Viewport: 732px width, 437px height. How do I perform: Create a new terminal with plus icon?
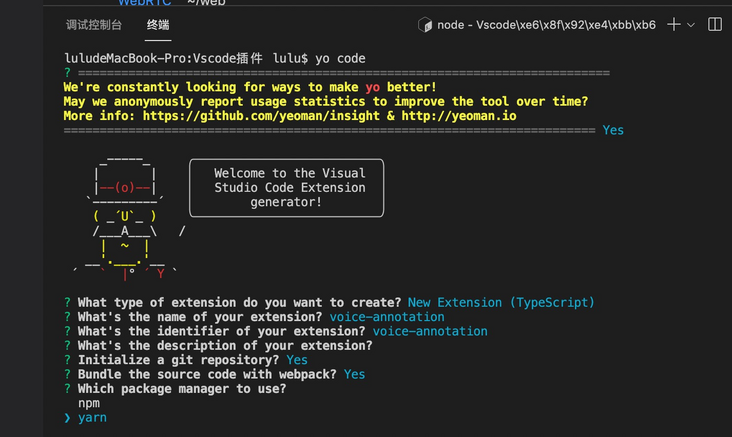click(674, 24)
